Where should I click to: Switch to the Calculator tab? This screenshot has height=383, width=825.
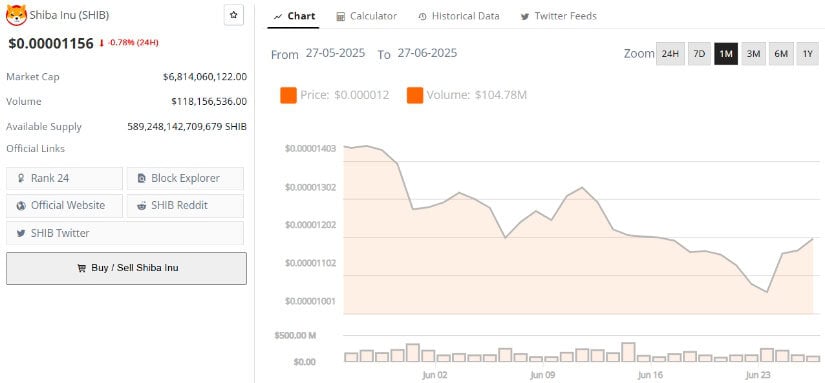[x=367, y=16]
